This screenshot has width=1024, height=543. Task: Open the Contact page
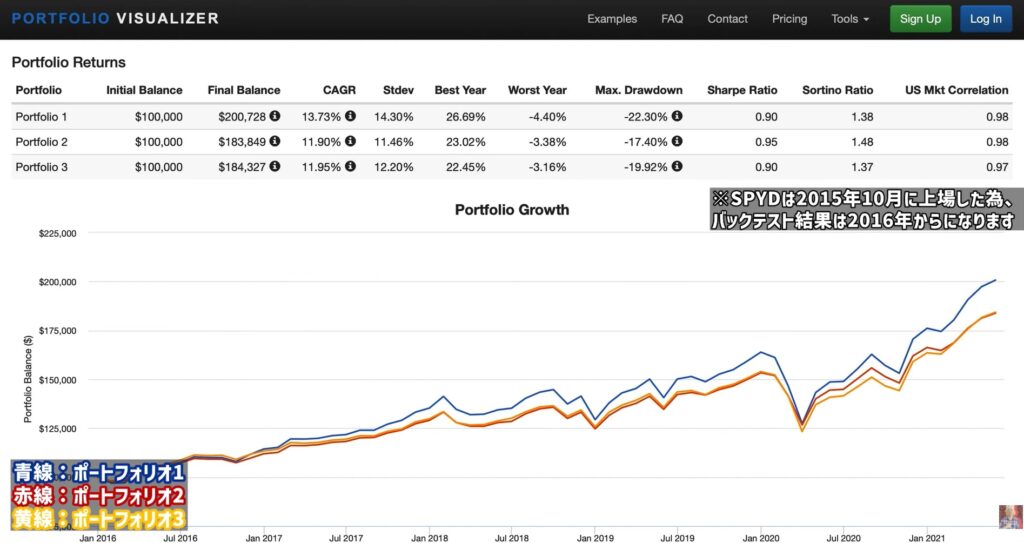pyautogui.click(x=727, y=19)
